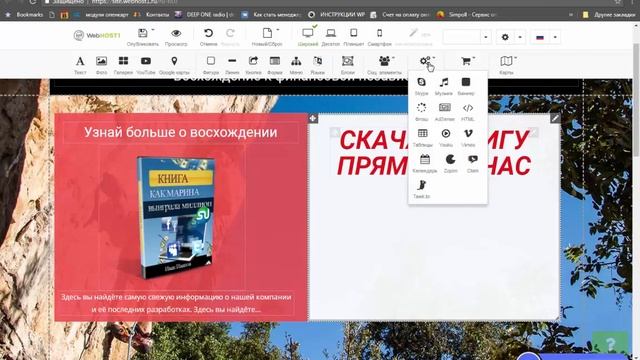Insert a Form element
The width and height of the screenshot is (640, 360).
point(275,64)
